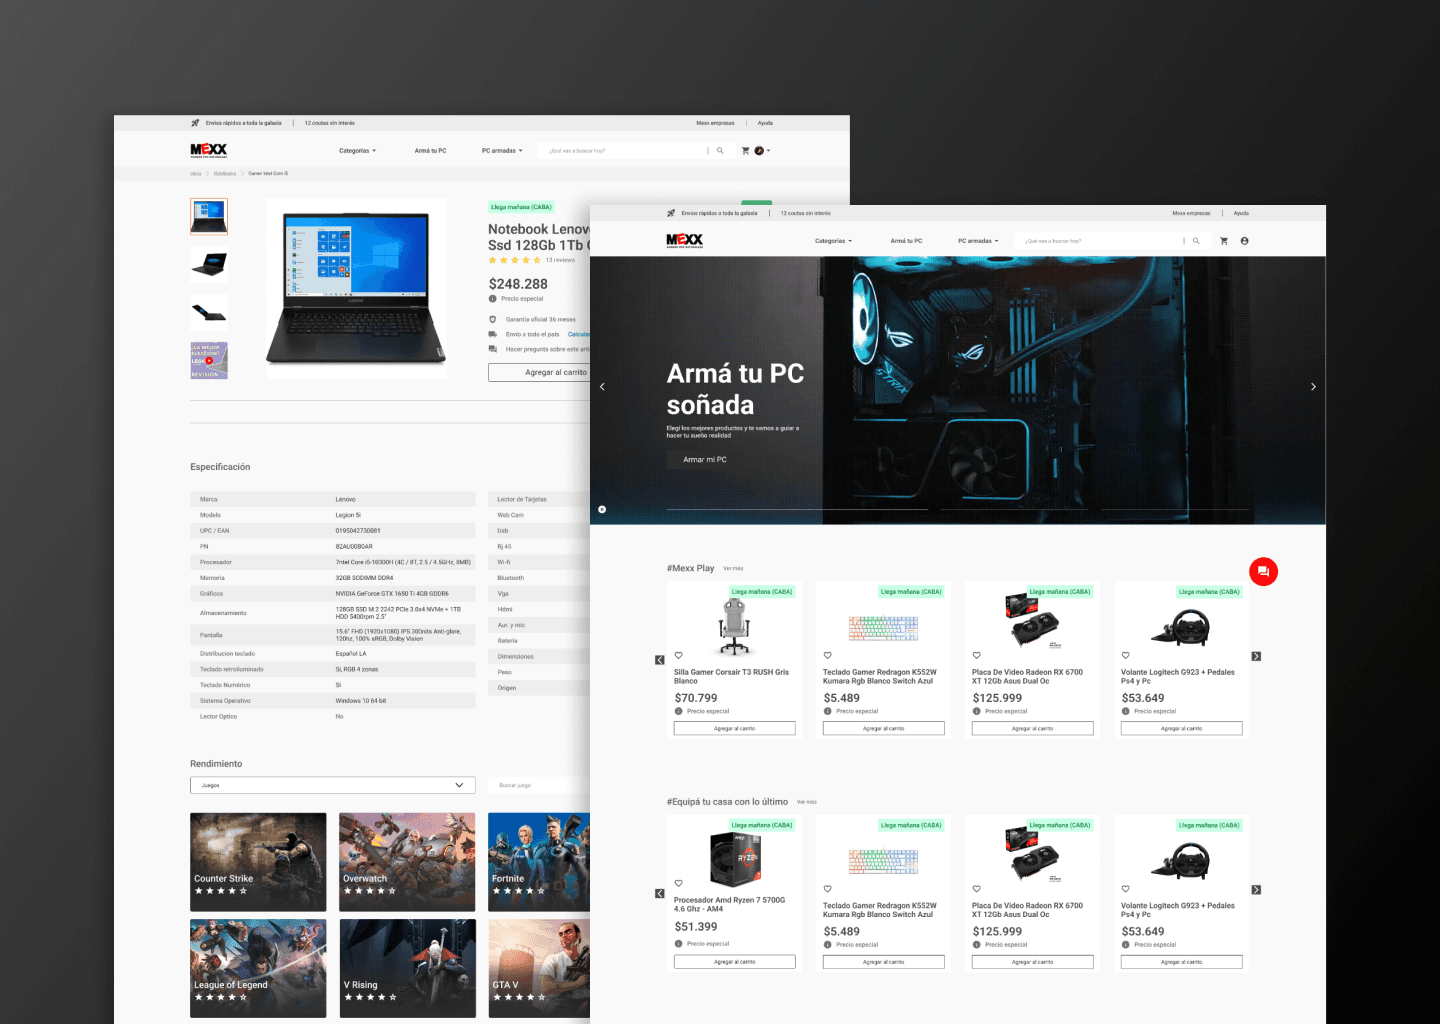Click Mexx empresas in back window top bar
The image size is (1440, 1024).
tap(715, 123)
